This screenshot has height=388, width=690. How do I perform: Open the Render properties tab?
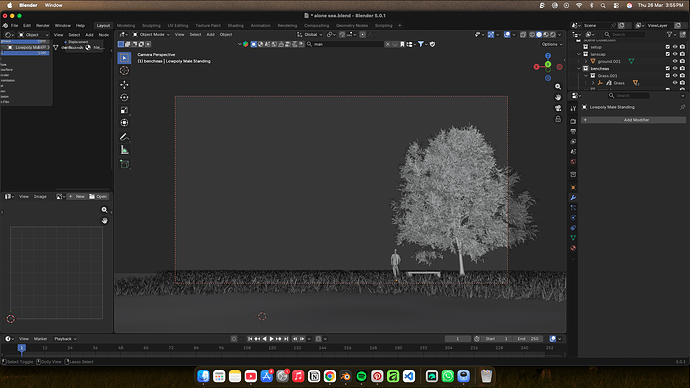pyautogui.click(x=573, y=121)
